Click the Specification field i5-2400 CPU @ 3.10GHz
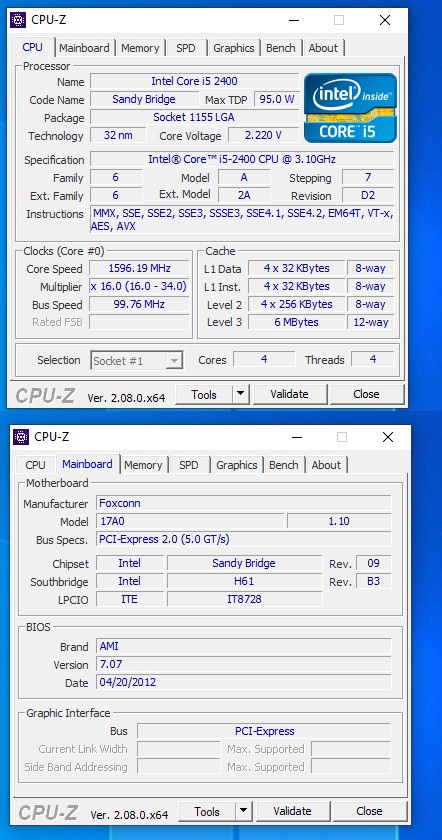The image size is (442, 840). [x=242, y=160]
